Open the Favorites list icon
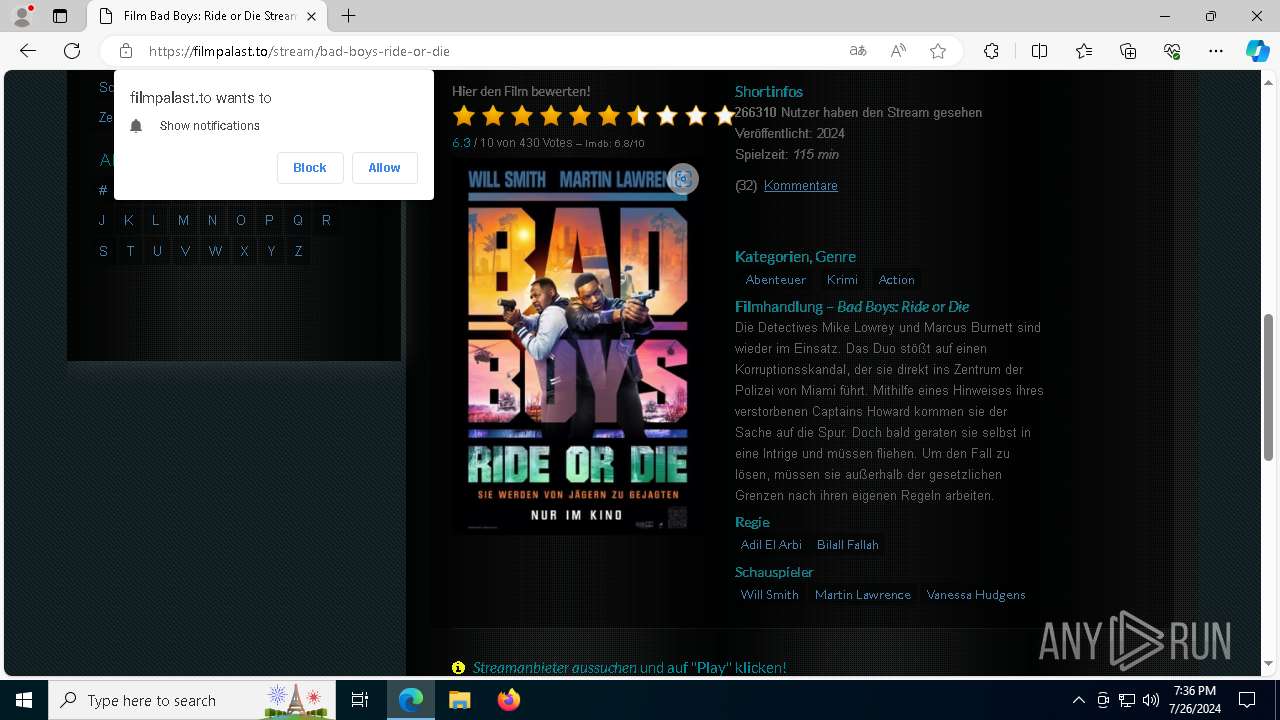Viewport: 1280px width, 720px height. pos(1084,51)
